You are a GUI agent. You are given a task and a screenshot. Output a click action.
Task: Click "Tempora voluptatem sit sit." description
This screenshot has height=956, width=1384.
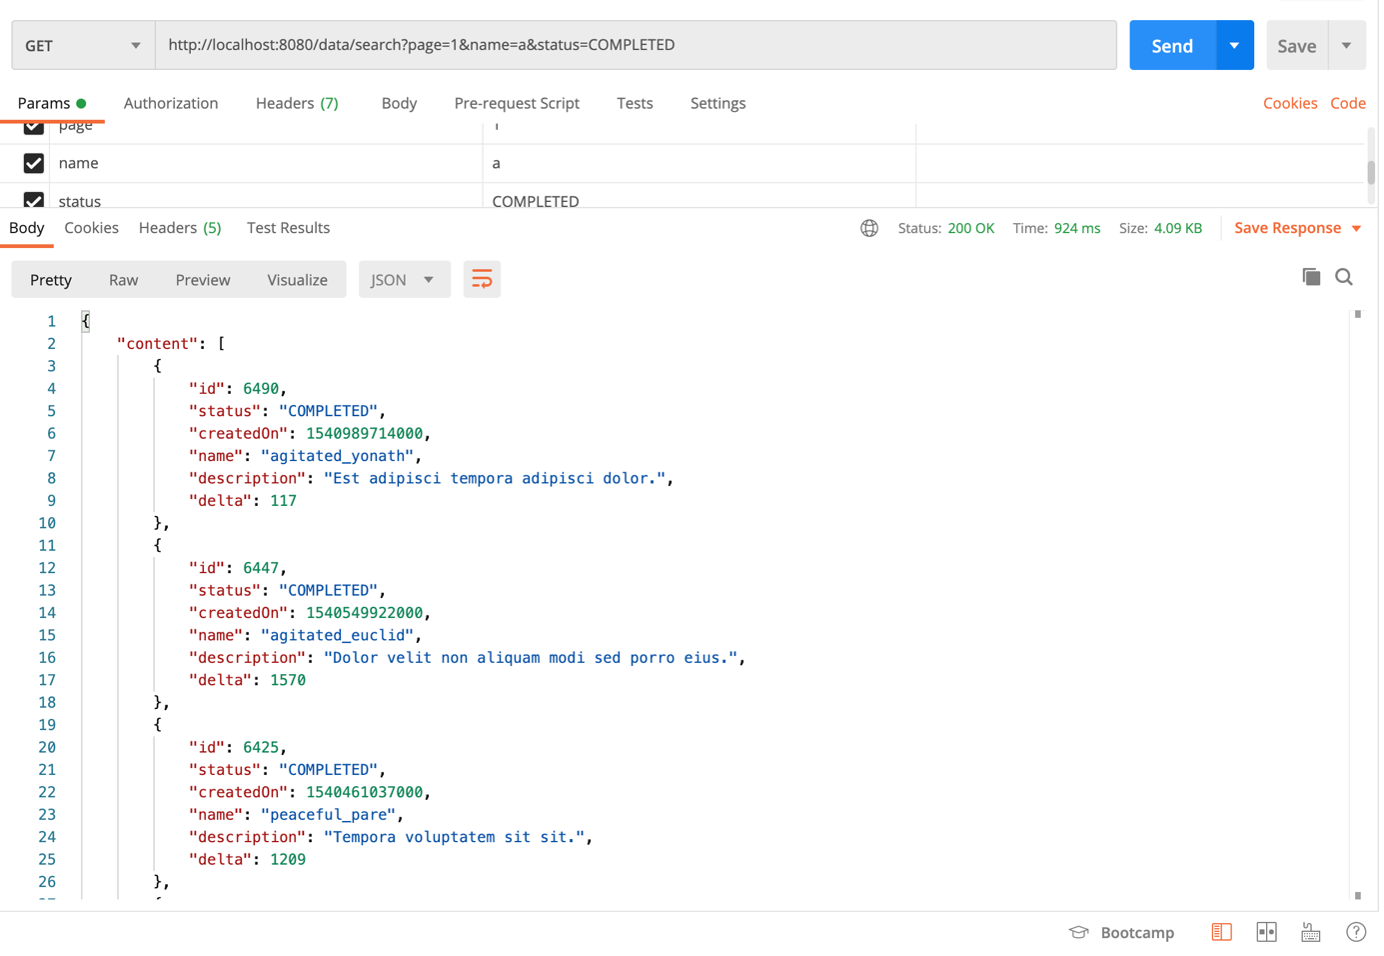click(454, 837)
